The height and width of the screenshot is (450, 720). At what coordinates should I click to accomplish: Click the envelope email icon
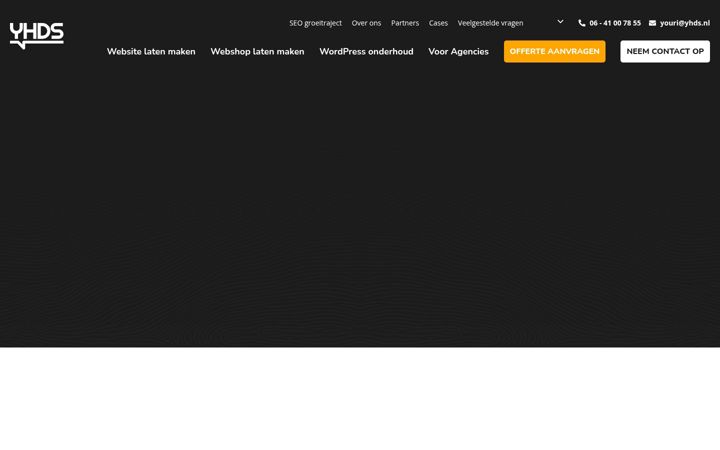point(652,23)
